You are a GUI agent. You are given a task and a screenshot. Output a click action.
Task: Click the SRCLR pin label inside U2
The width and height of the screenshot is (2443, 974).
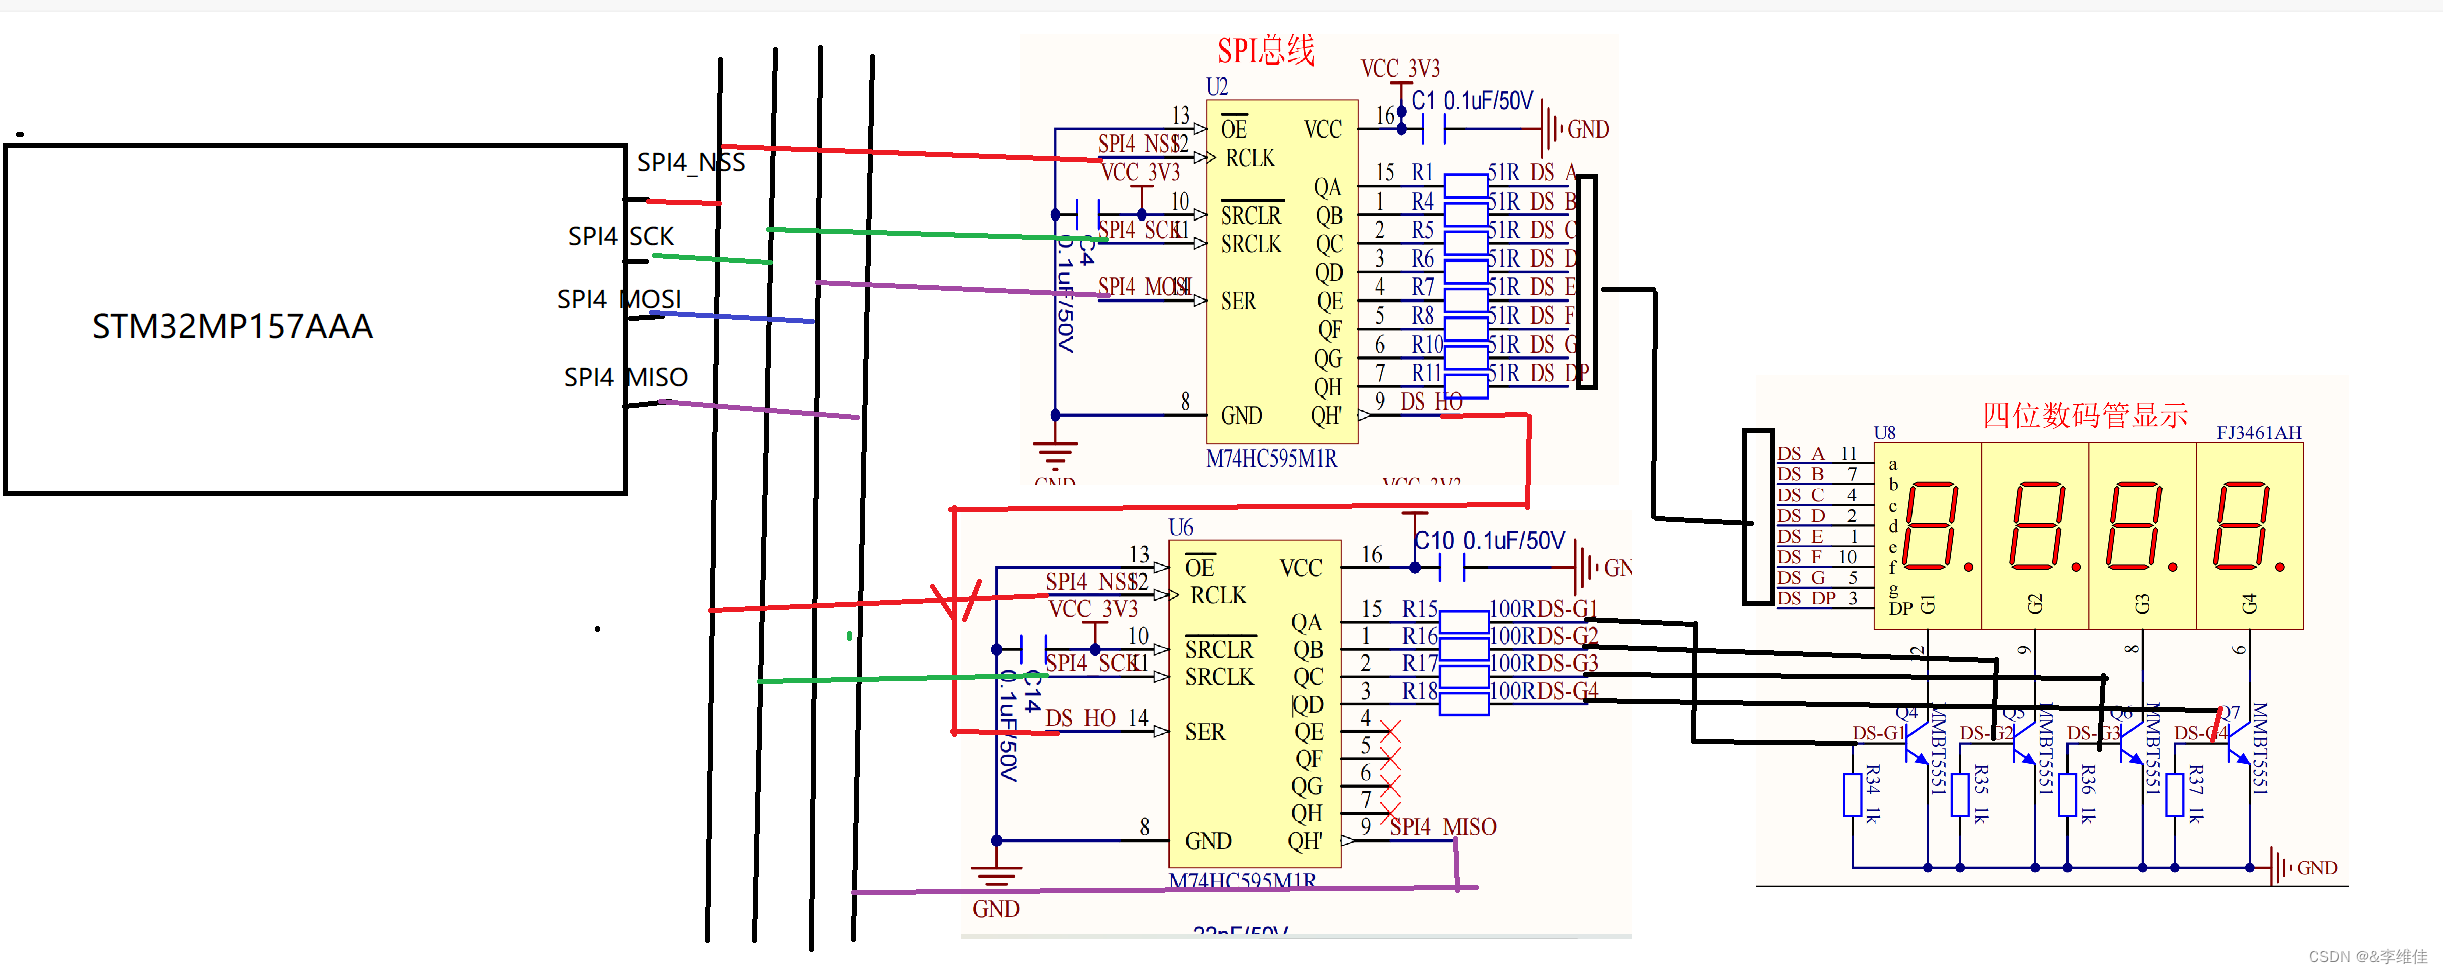[1250, 215]
